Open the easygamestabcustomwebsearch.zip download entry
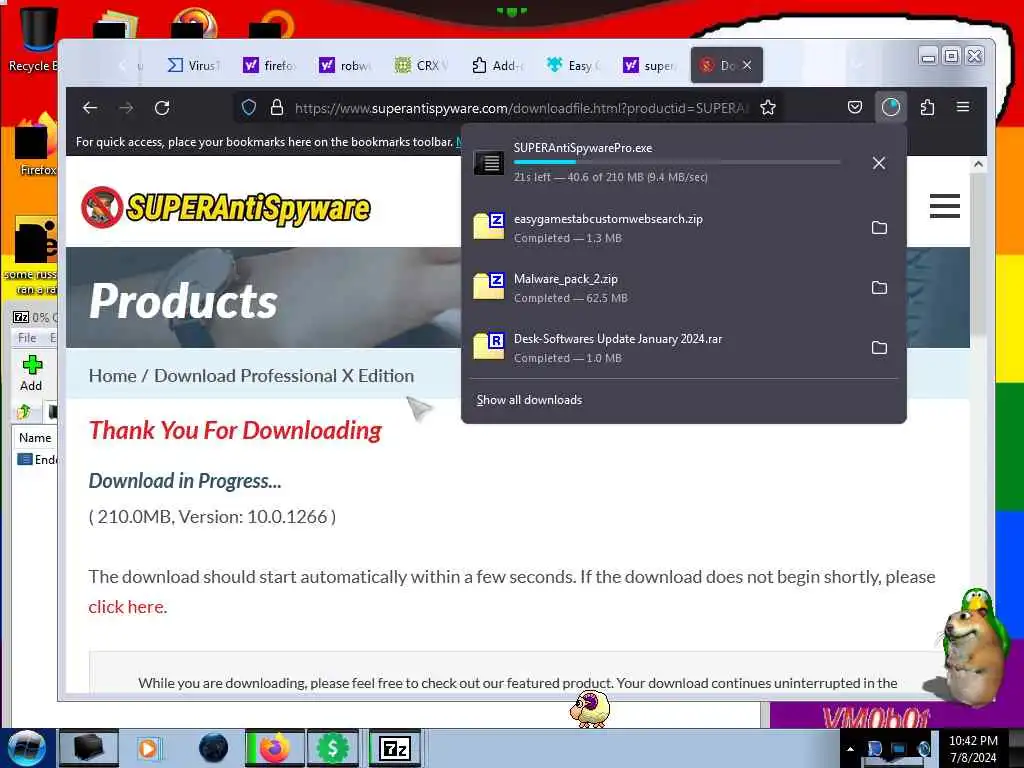Viewport: 1024px width, 768px height. 666,228
